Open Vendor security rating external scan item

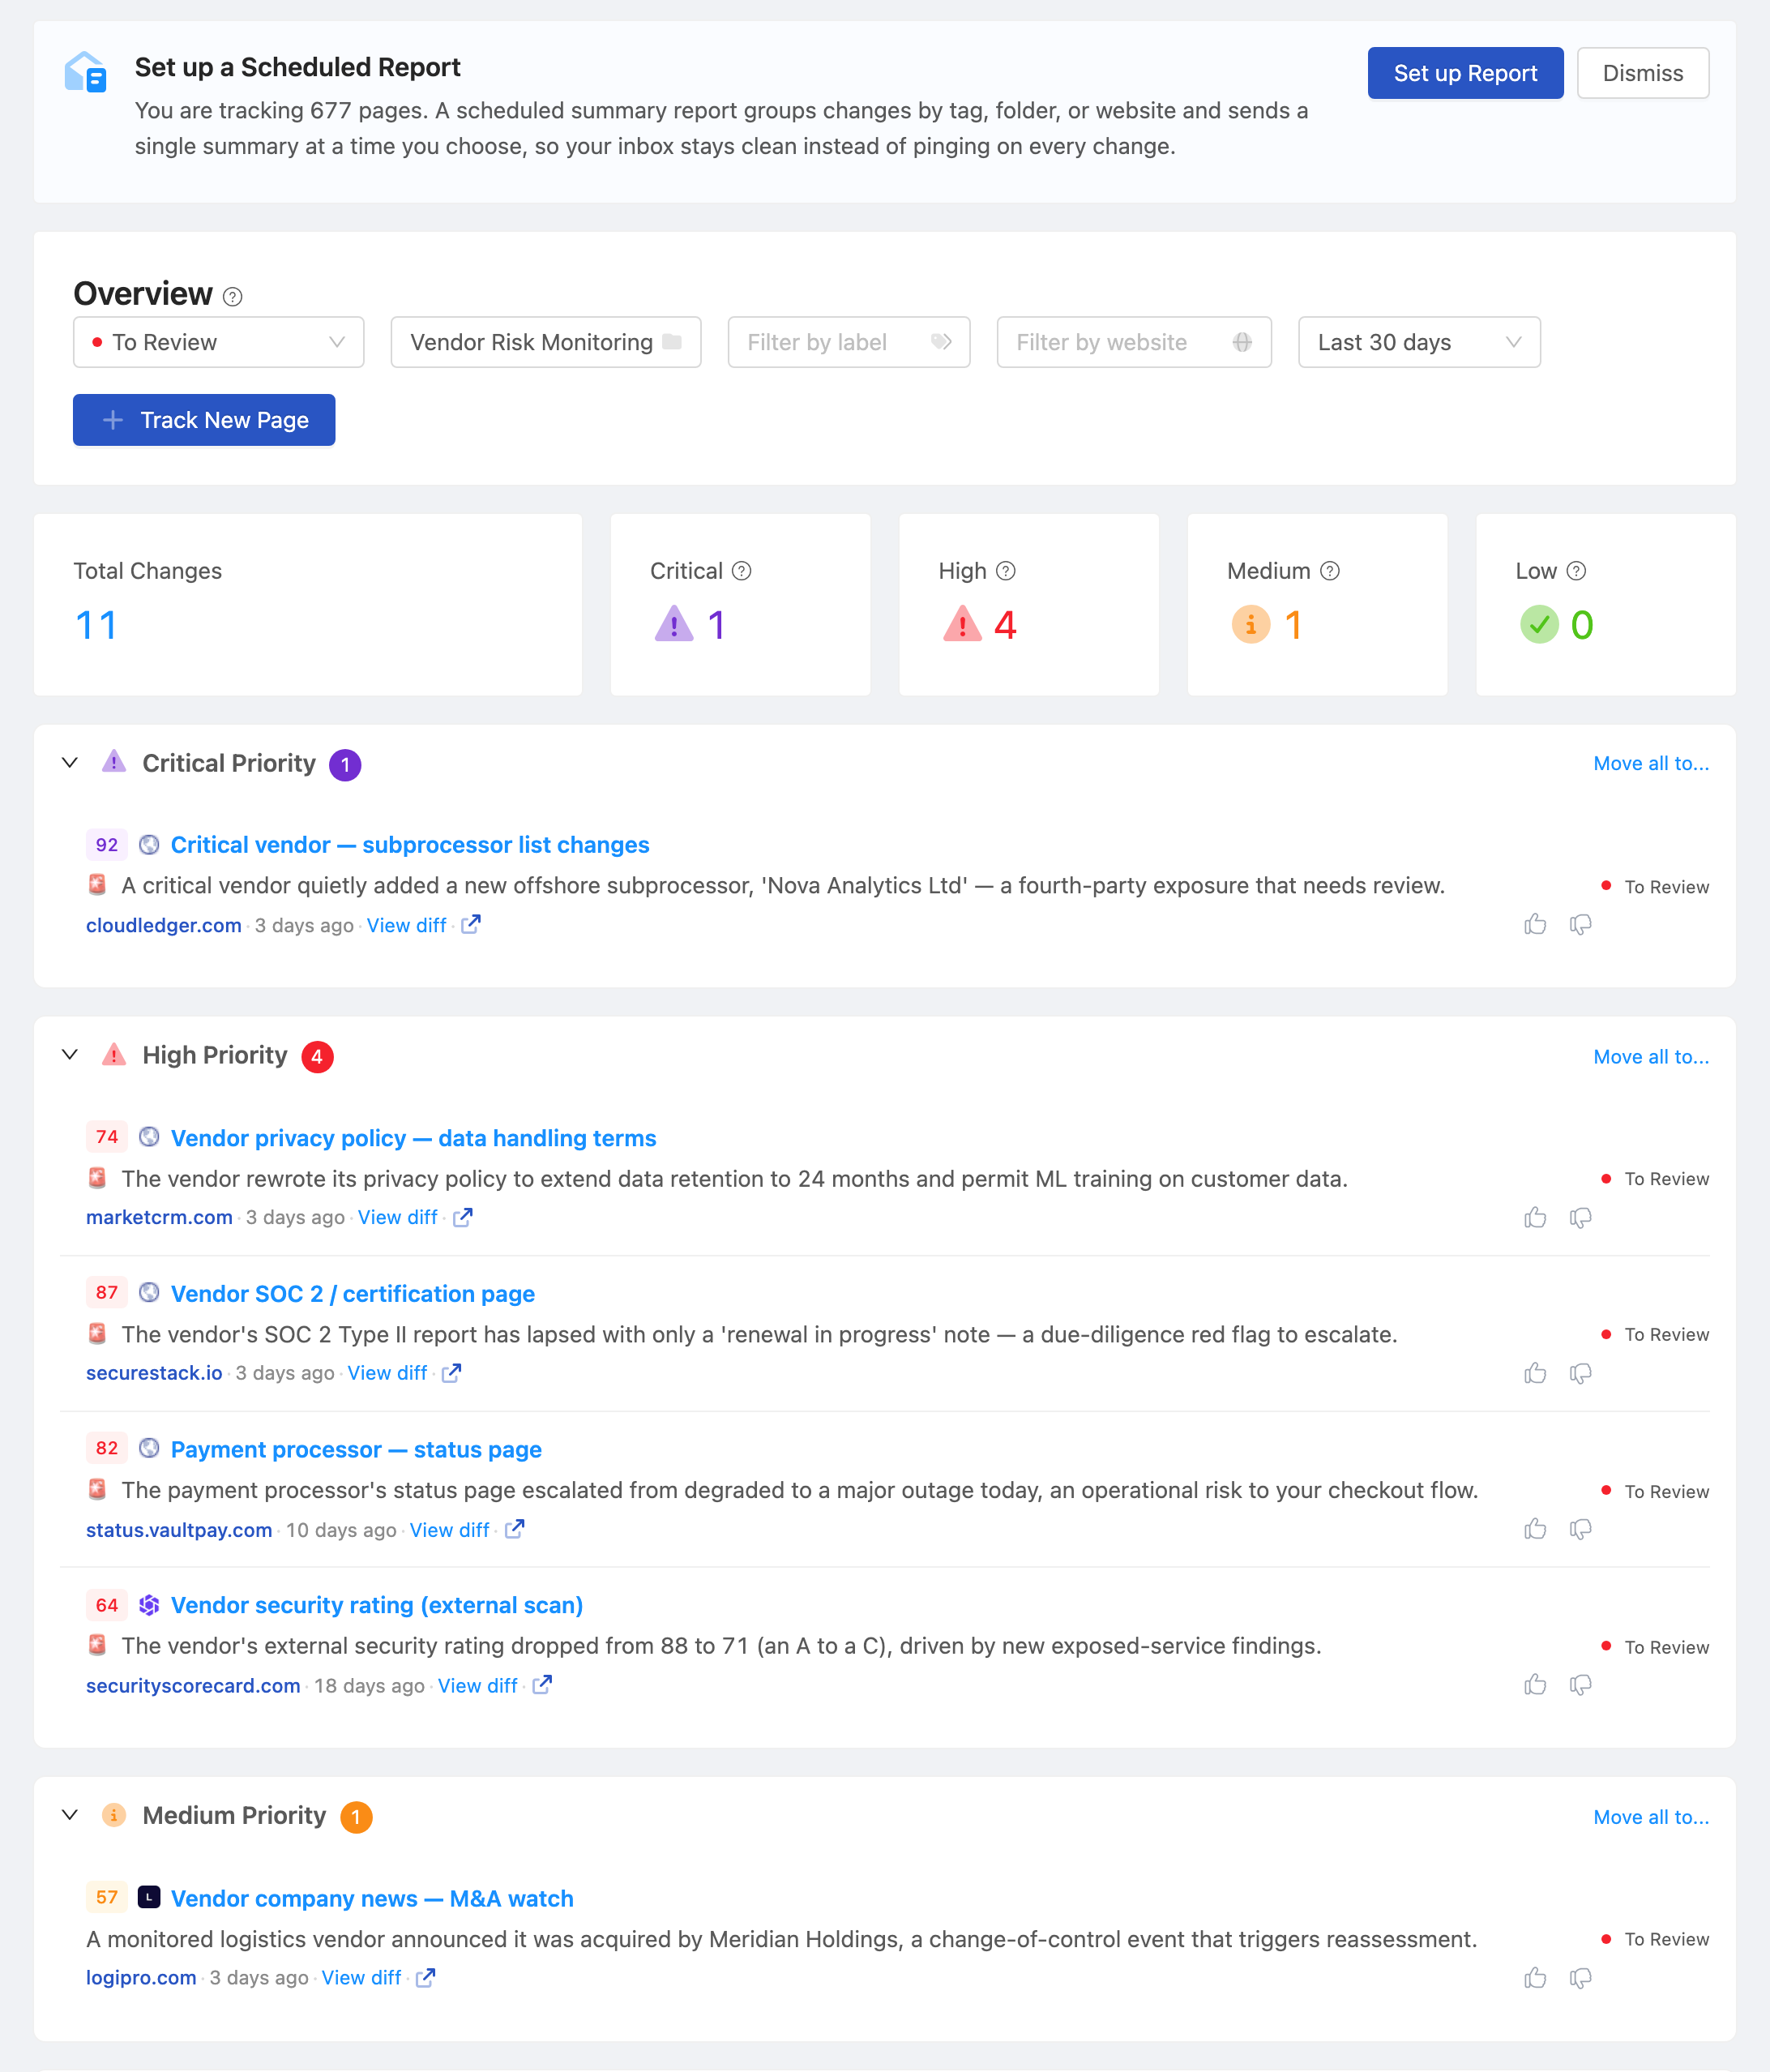click(x=376, y=1605)
